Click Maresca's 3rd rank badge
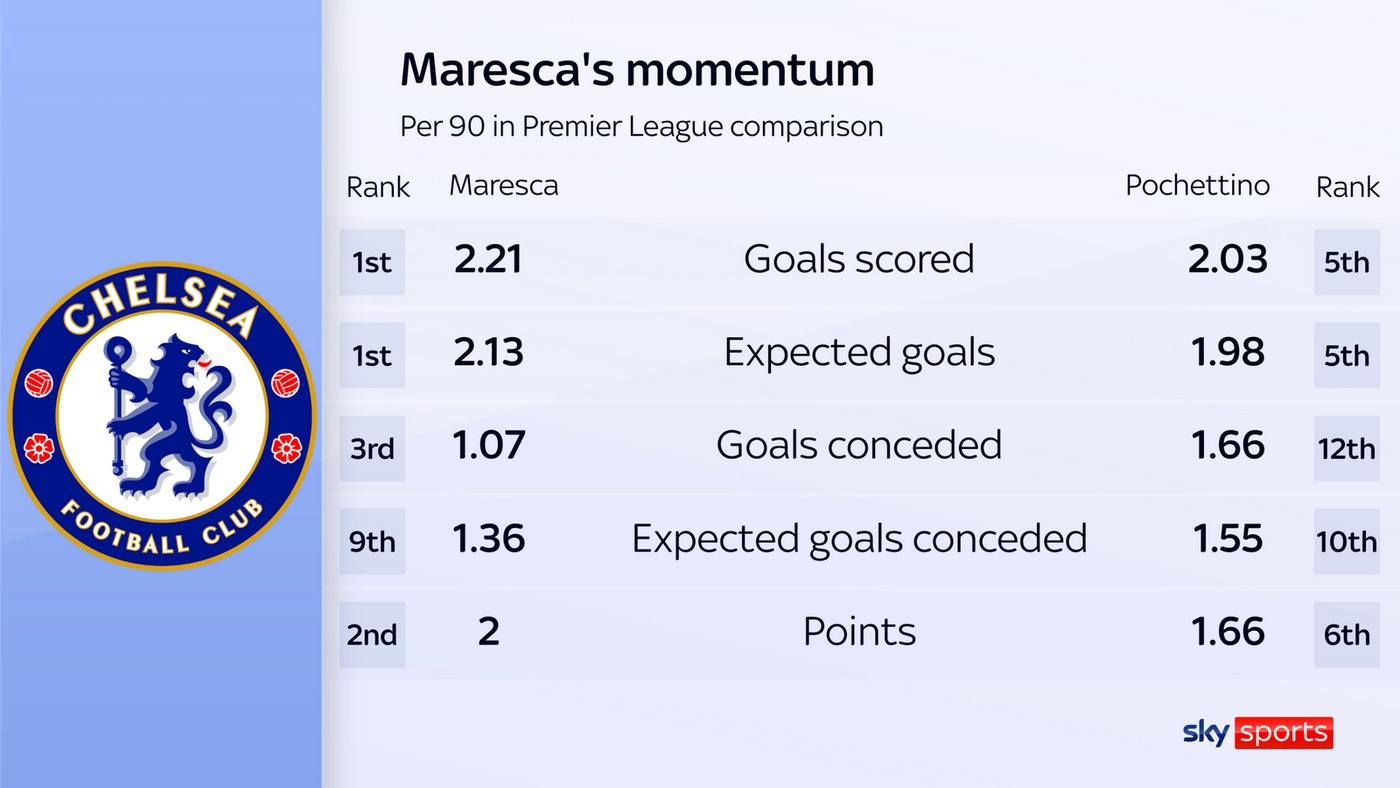 [372, 449]
